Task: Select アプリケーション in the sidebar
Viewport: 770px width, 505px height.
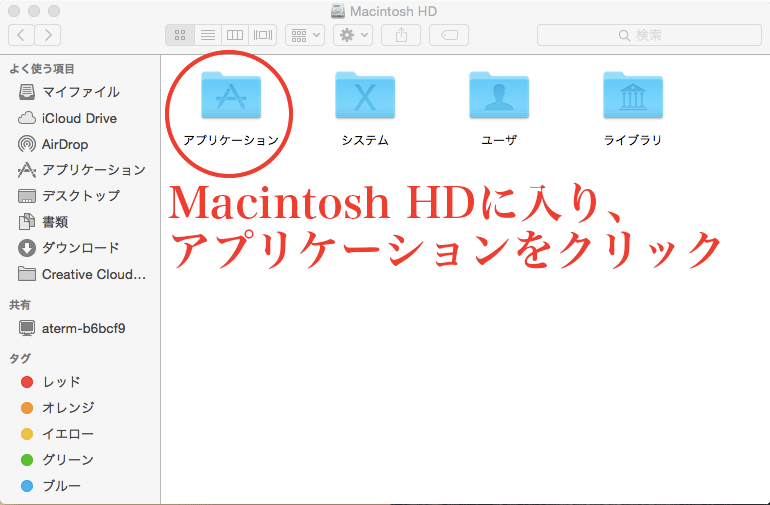Action: click(80, 170)
